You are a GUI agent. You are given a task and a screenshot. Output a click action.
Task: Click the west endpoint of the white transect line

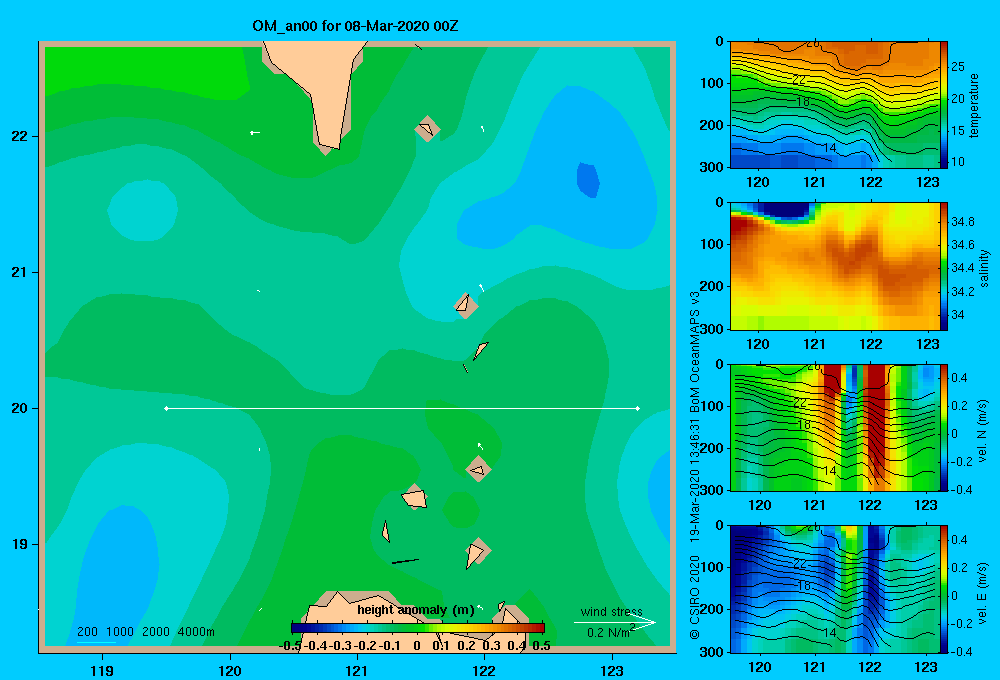[166, 408]
